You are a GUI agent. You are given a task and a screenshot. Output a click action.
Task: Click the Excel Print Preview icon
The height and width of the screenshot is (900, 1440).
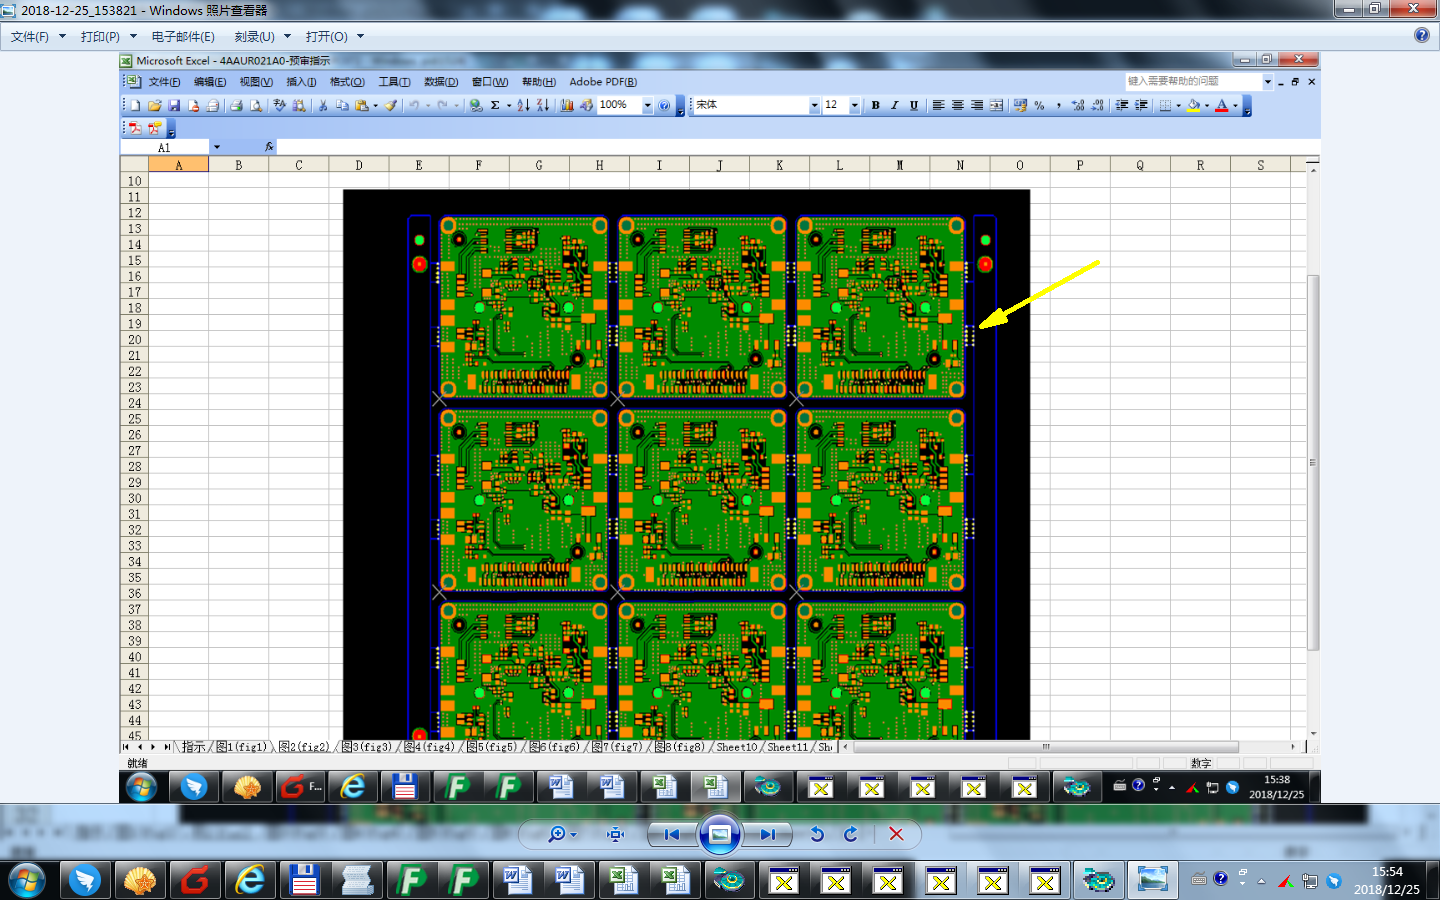pos(256,105)
